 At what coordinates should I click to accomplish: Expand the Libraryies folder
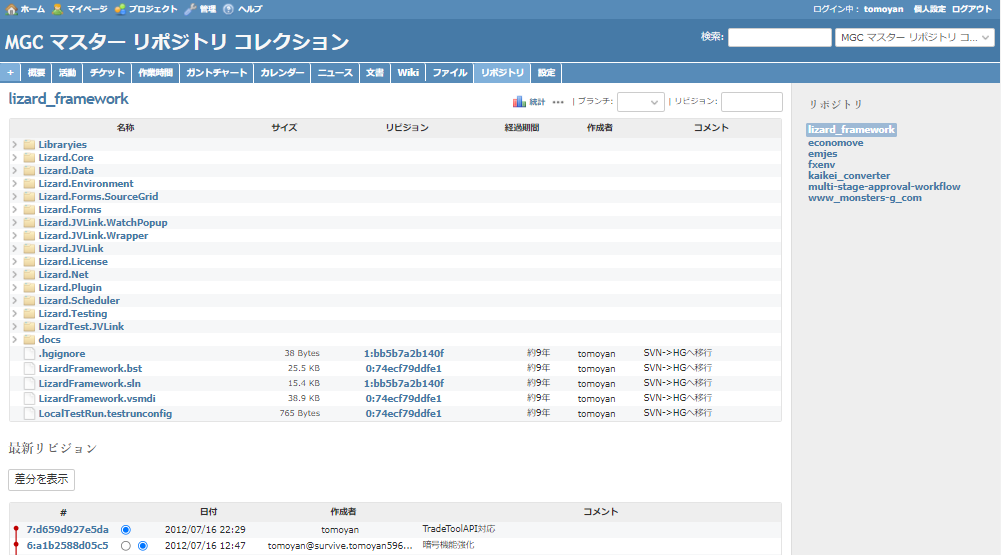click(x=14, y=145)
